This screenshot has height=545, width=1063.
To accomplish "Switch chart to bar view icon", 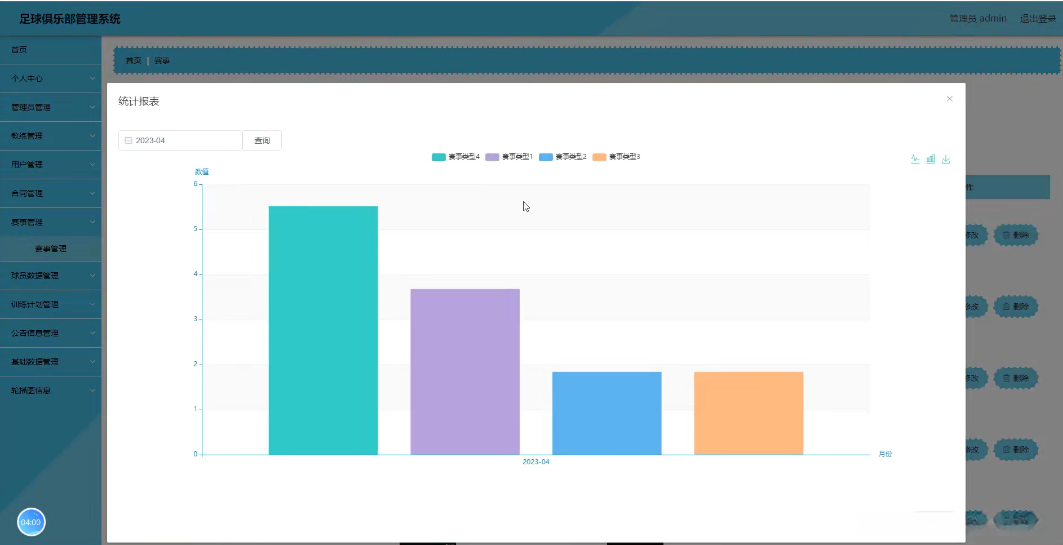I will (x=931, y=159).
